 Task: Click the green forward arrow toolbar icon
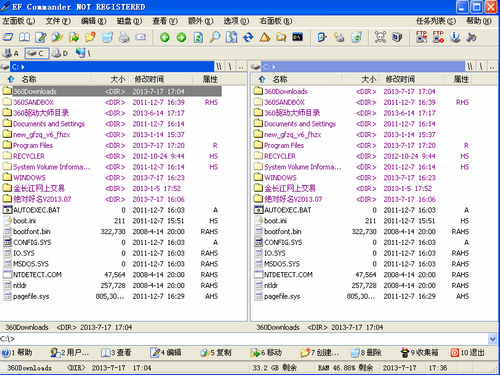pos(181,37)
